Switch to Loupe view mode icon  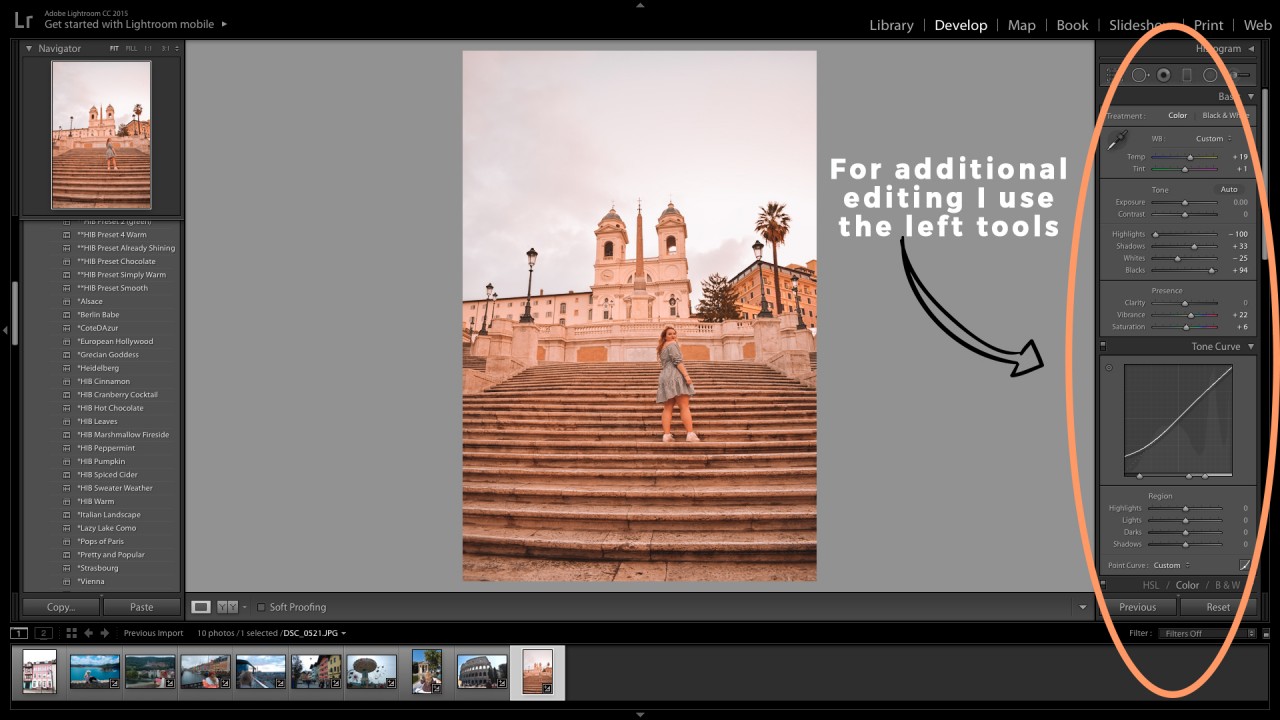(201, 607)
